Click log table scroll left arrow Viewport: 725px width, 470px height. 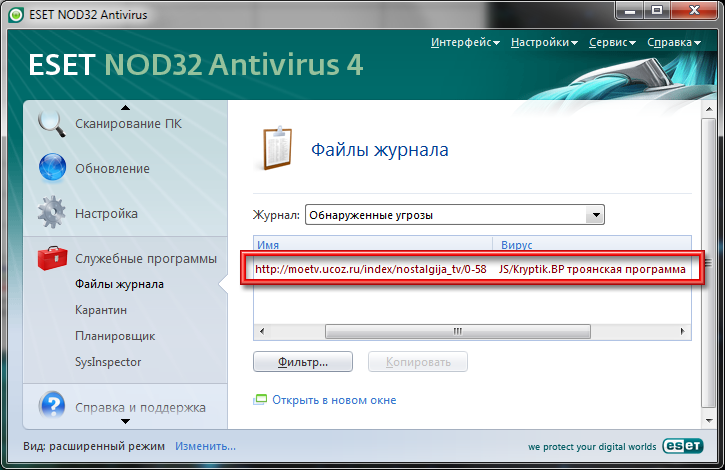tap(262, 331)
